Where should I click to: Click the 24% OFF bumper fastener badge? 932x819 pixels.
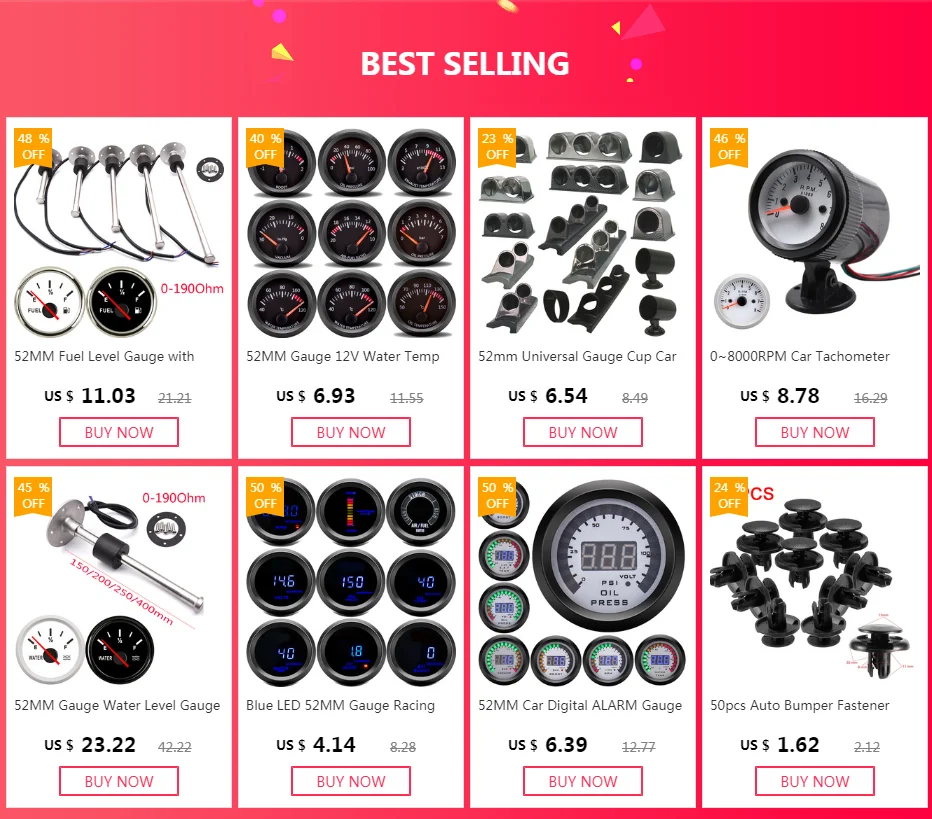tap(729, 496)
